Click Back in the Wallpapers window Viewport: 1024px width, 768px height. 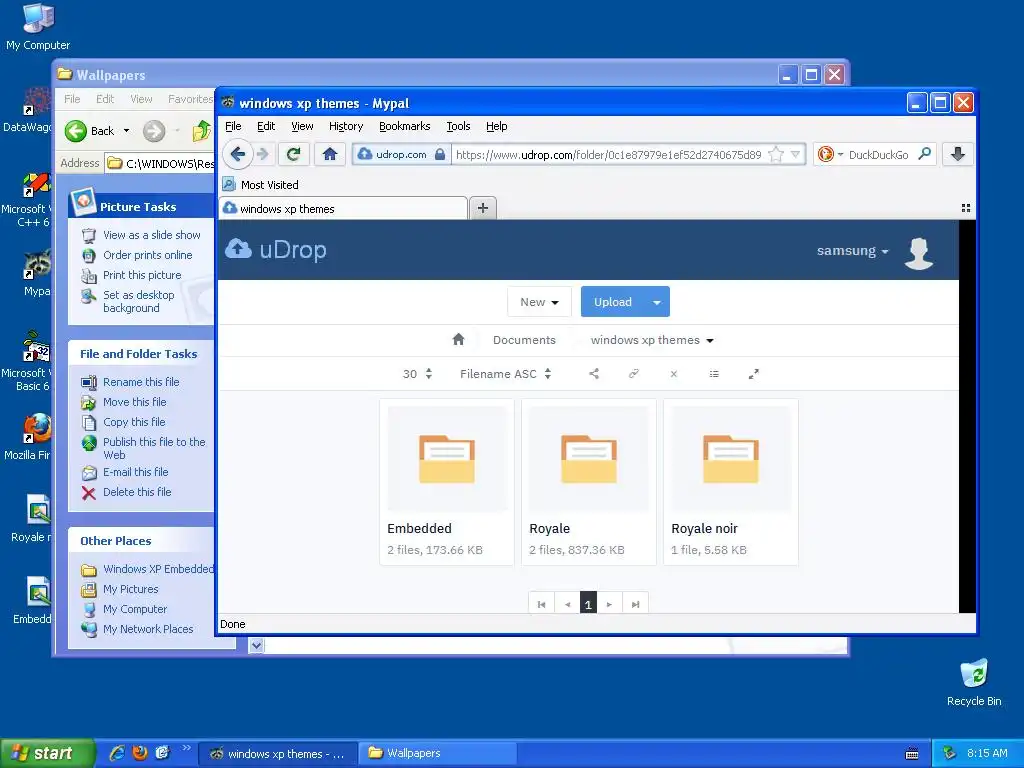(89, 131)
